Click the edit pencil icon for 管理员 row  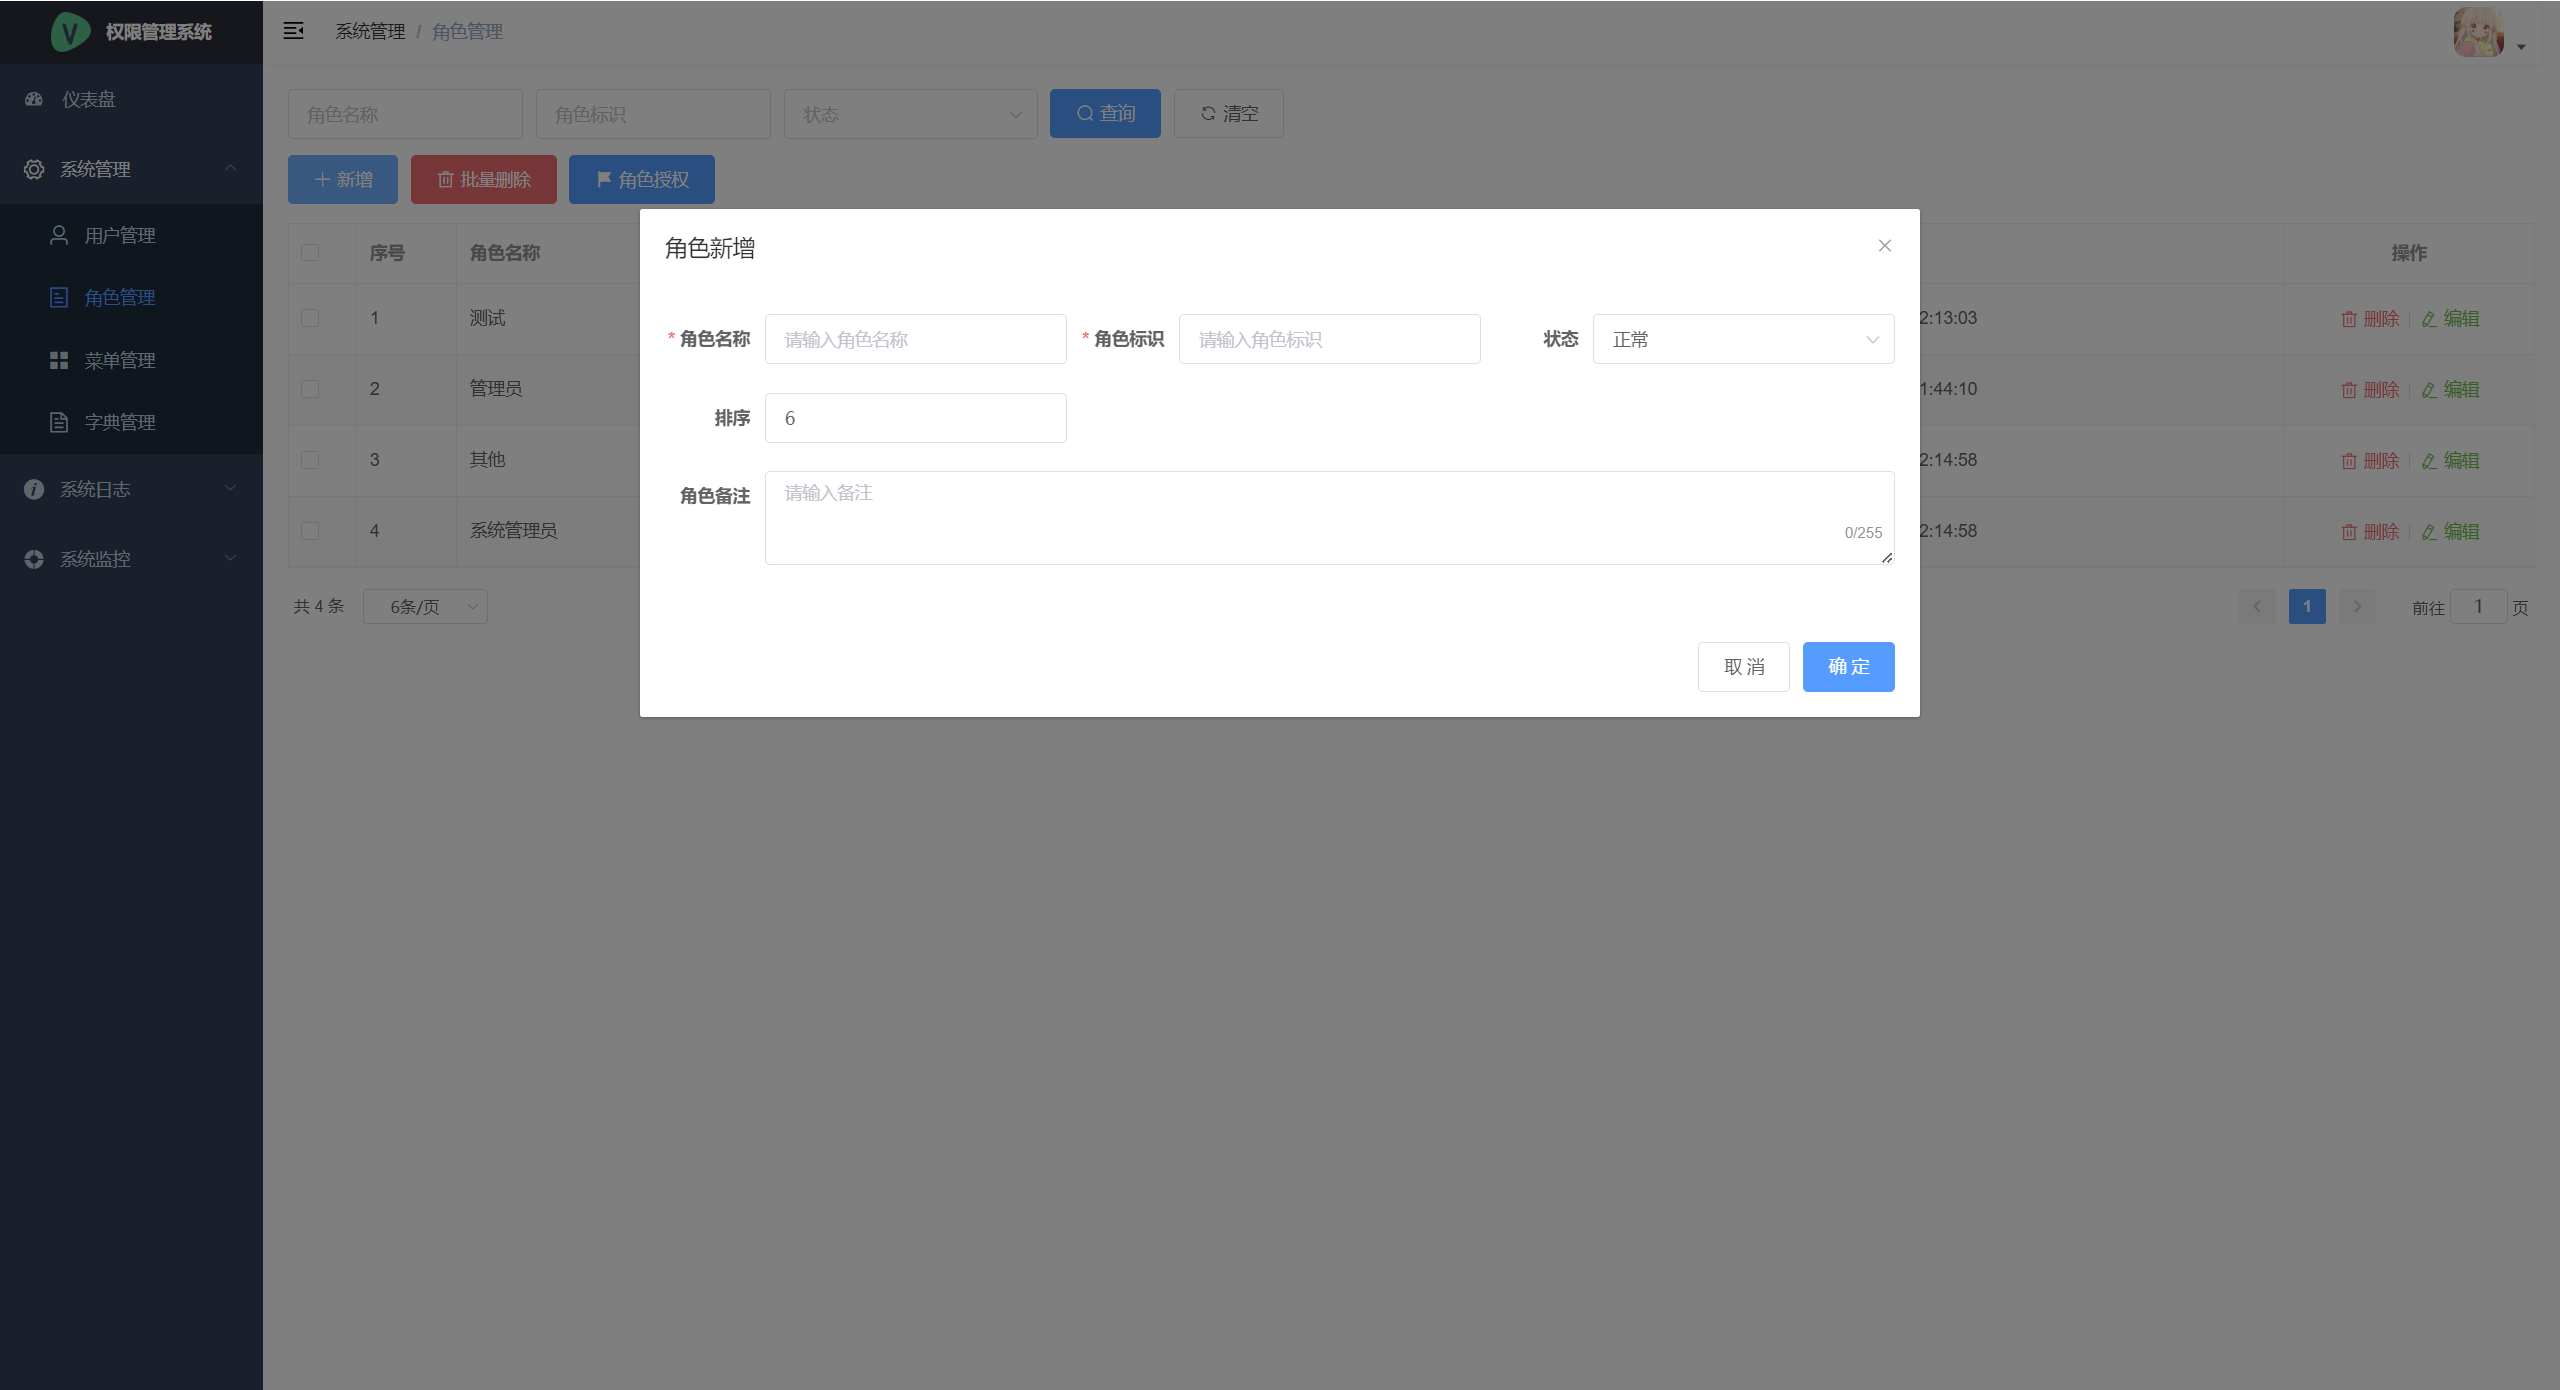[2428, 390]
